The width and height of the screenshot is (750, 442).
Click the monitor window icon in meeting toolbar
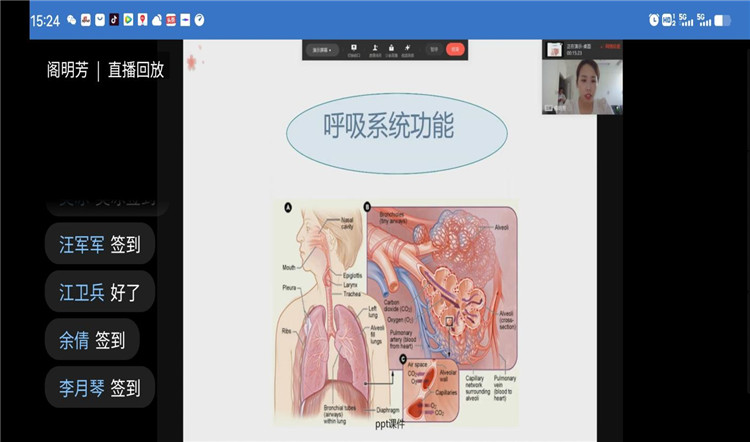(x=354, y=49)
